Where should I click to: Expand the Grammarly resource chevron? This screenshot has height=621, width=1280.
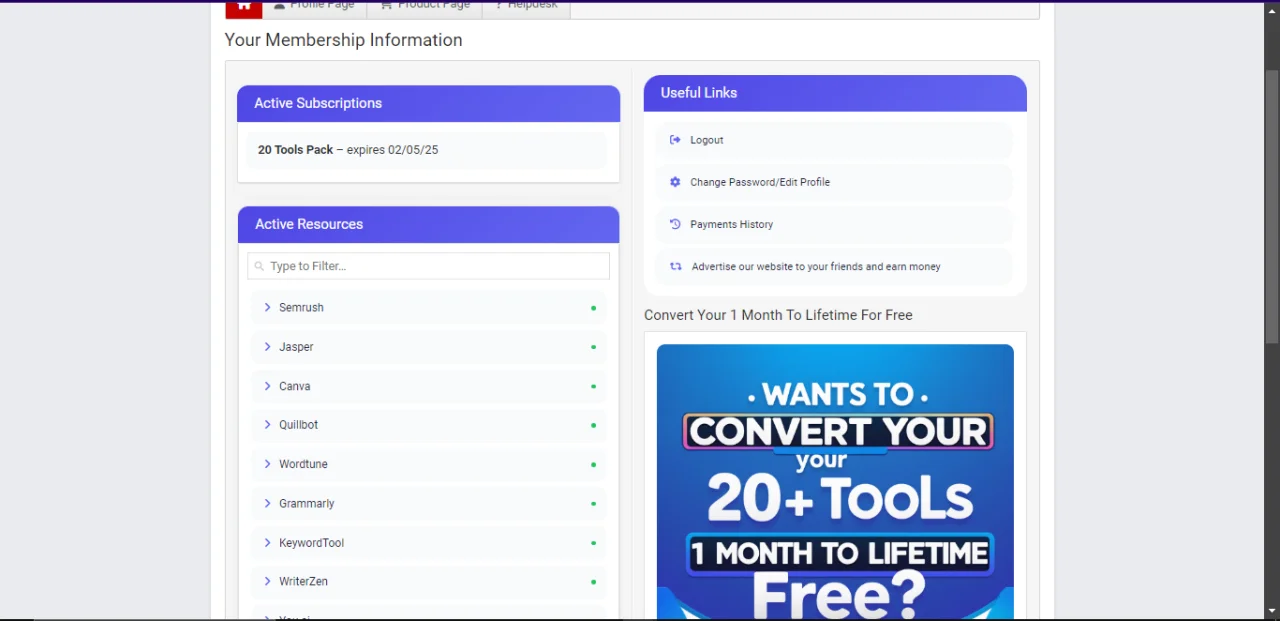tap(267, 503)
